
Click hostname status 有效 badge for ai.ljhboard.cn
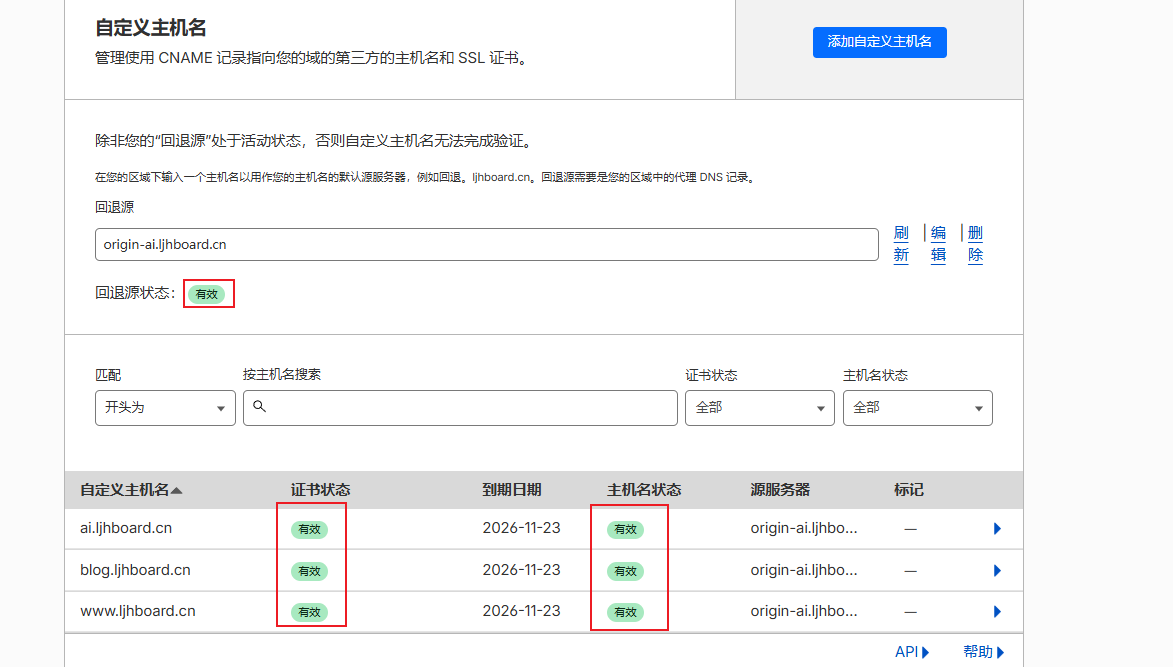pyautogui.click(x=625, y=529)
